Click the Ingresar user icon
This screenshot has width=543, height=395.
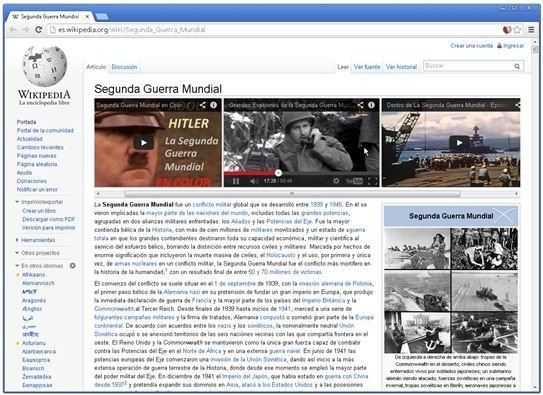(499, 46)
